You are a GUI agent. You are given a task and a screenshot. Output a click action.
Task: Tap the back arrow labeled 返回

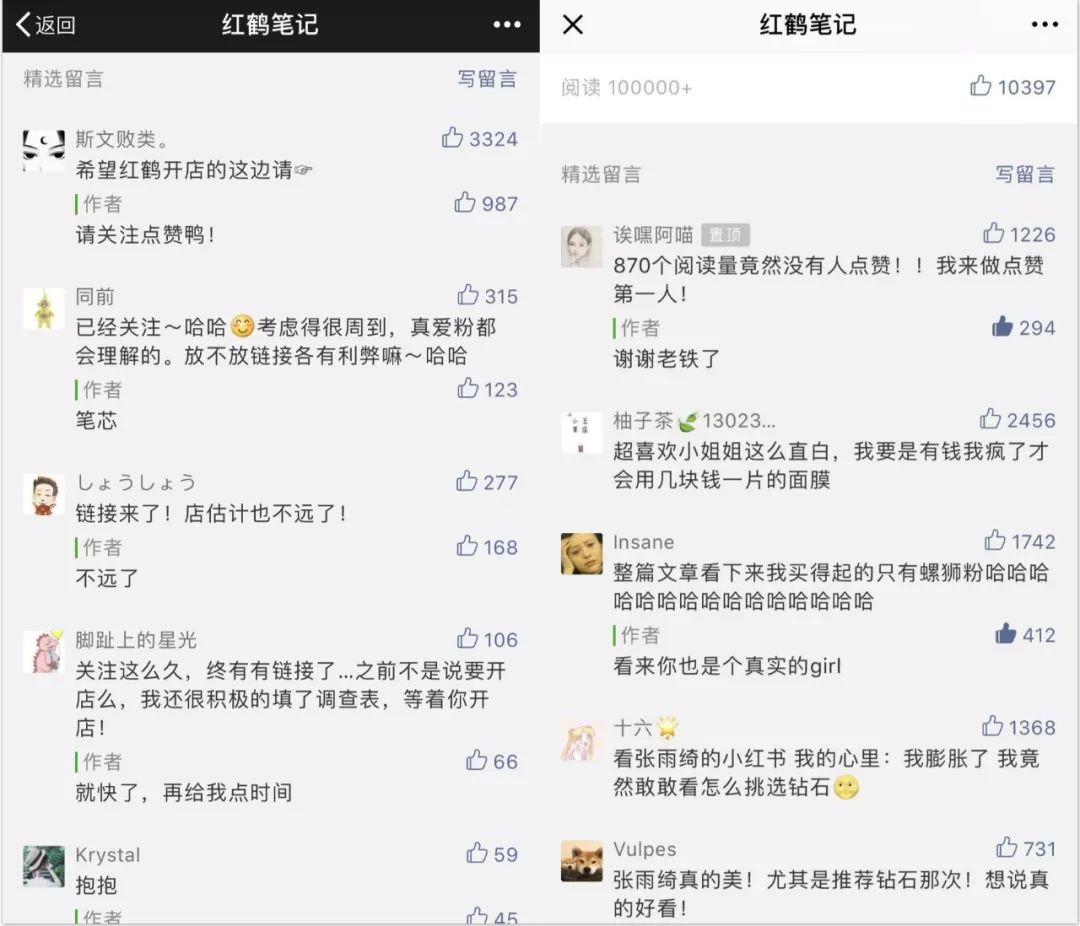(45, 25)
